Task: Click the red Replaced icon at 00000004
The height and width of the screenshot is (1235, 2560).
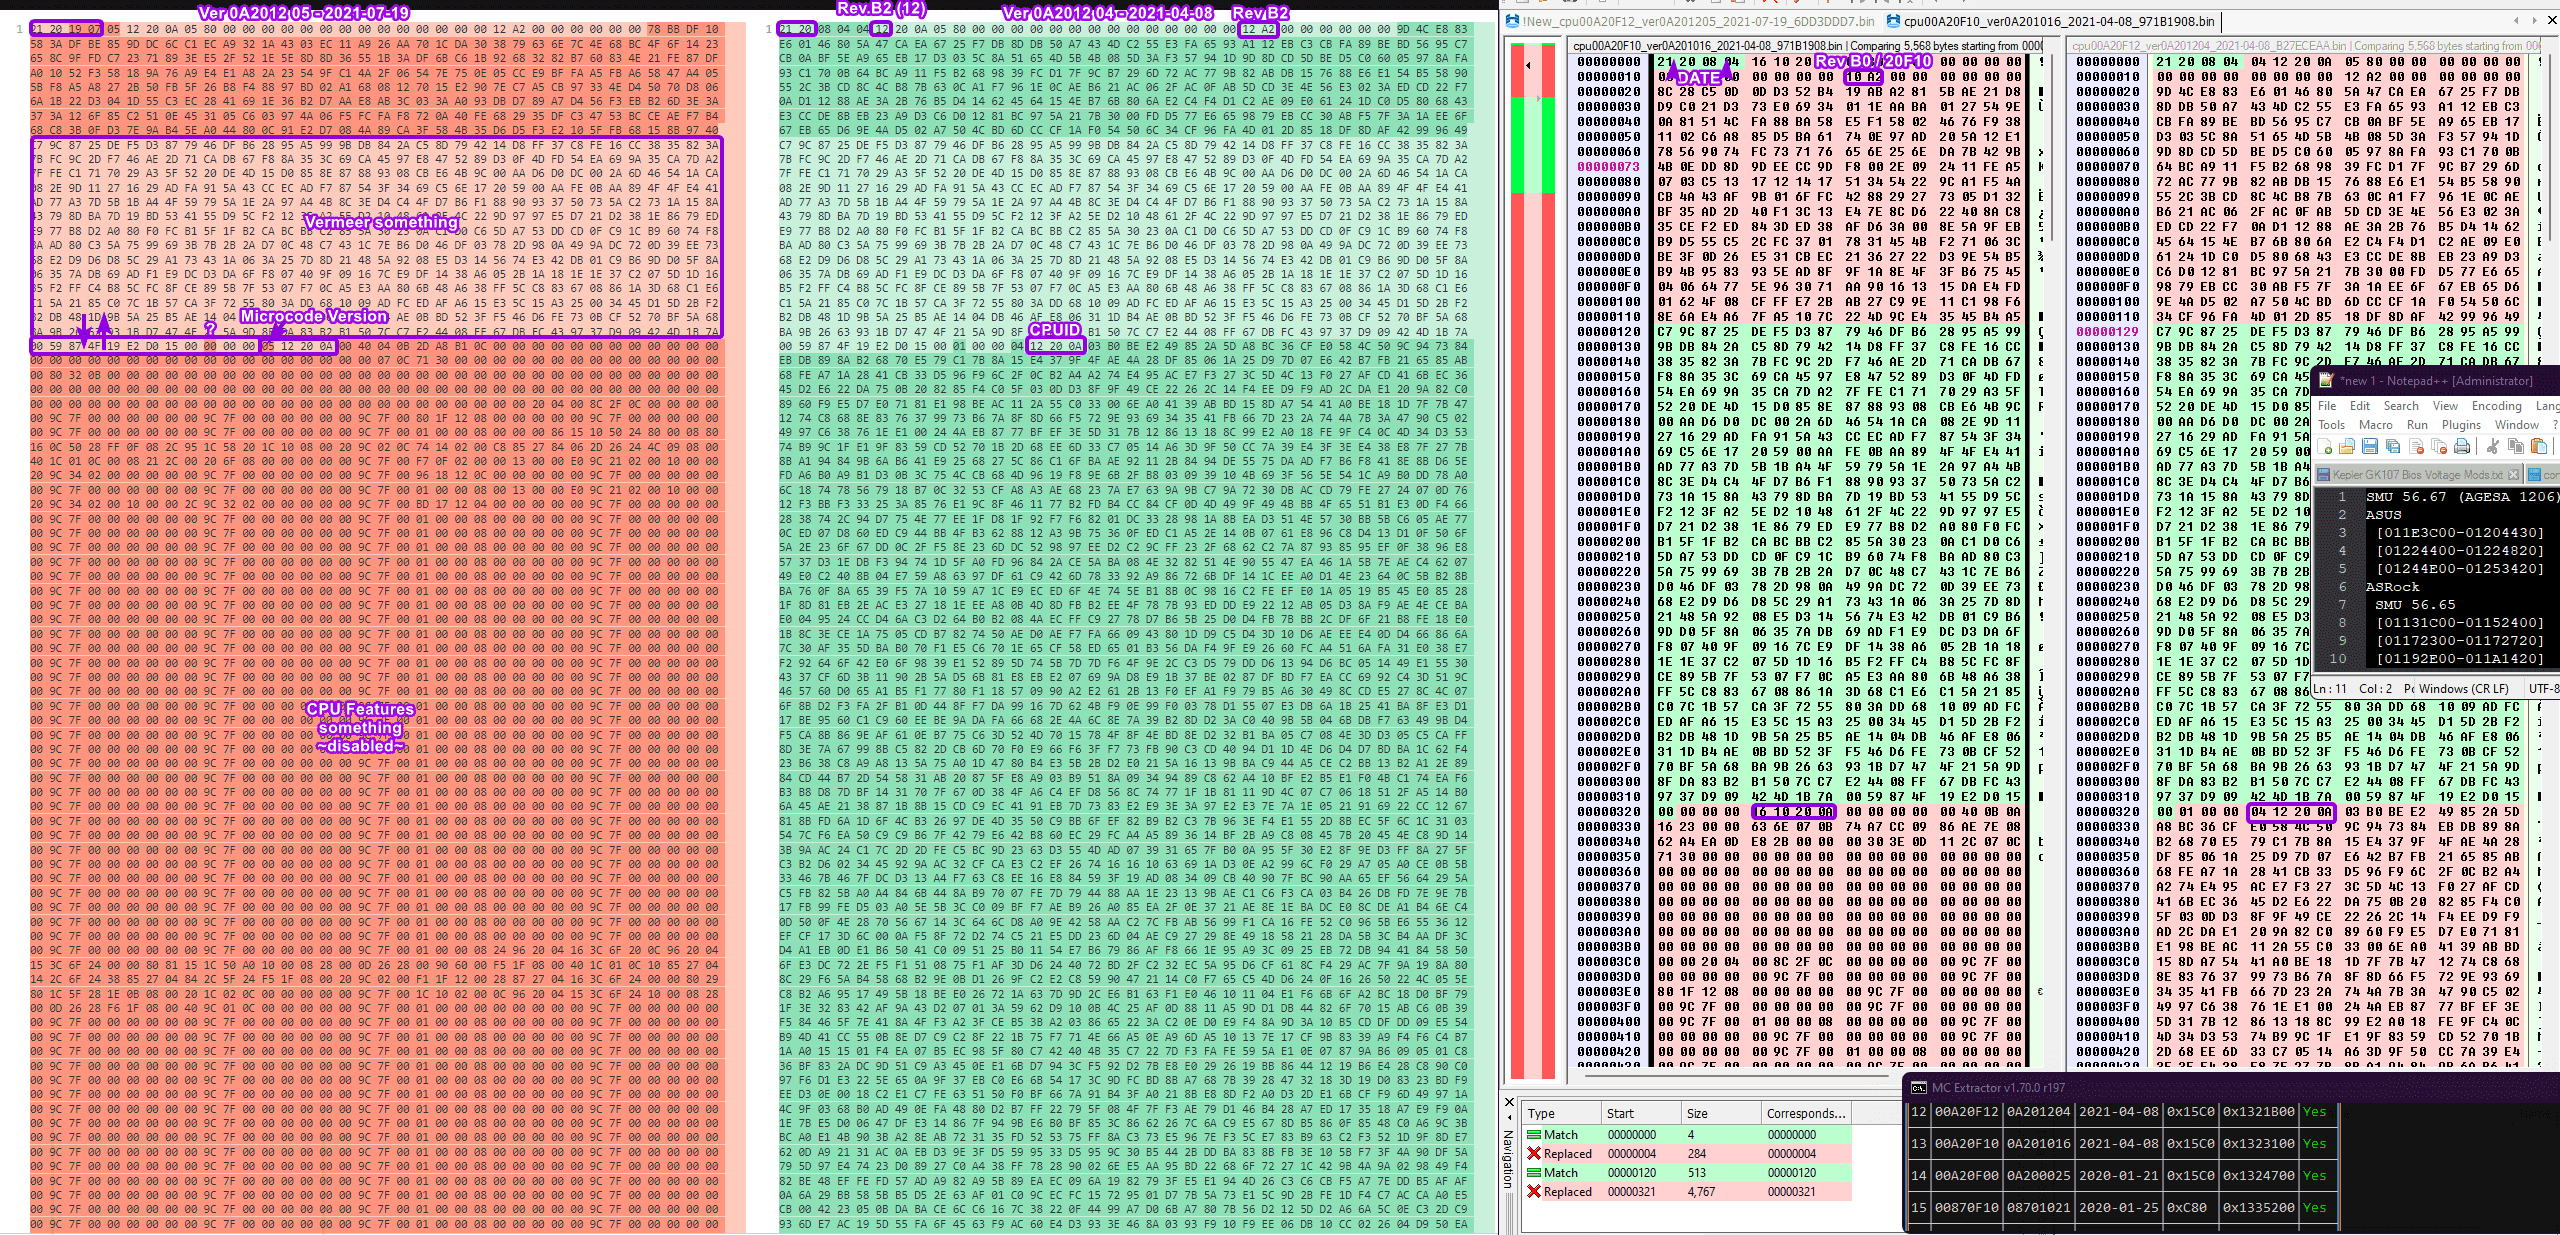Action: click(x=1534, y=1154)
